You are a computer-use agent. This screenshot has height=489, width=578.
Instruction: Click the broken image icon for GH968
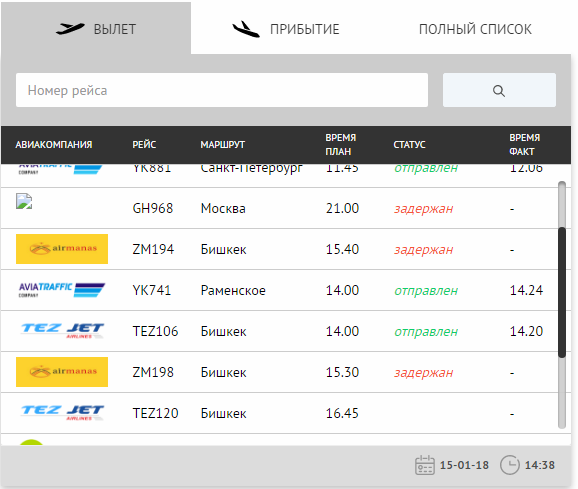pyautogui.click(x=24, y=201)
